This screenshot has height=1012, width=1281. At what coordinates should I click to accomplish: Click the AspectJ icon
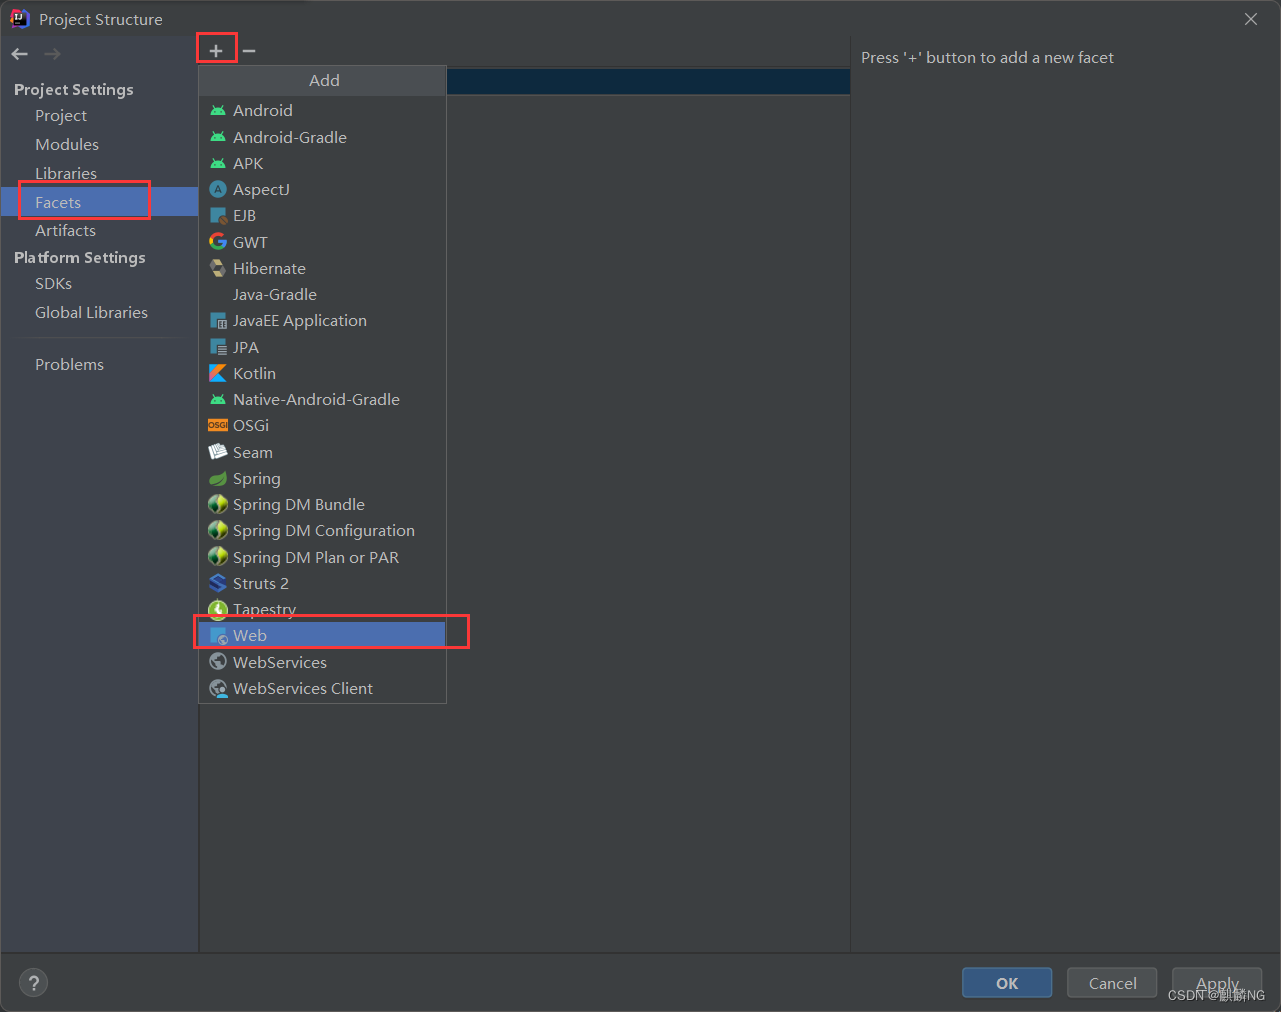[x=218, y=189]
